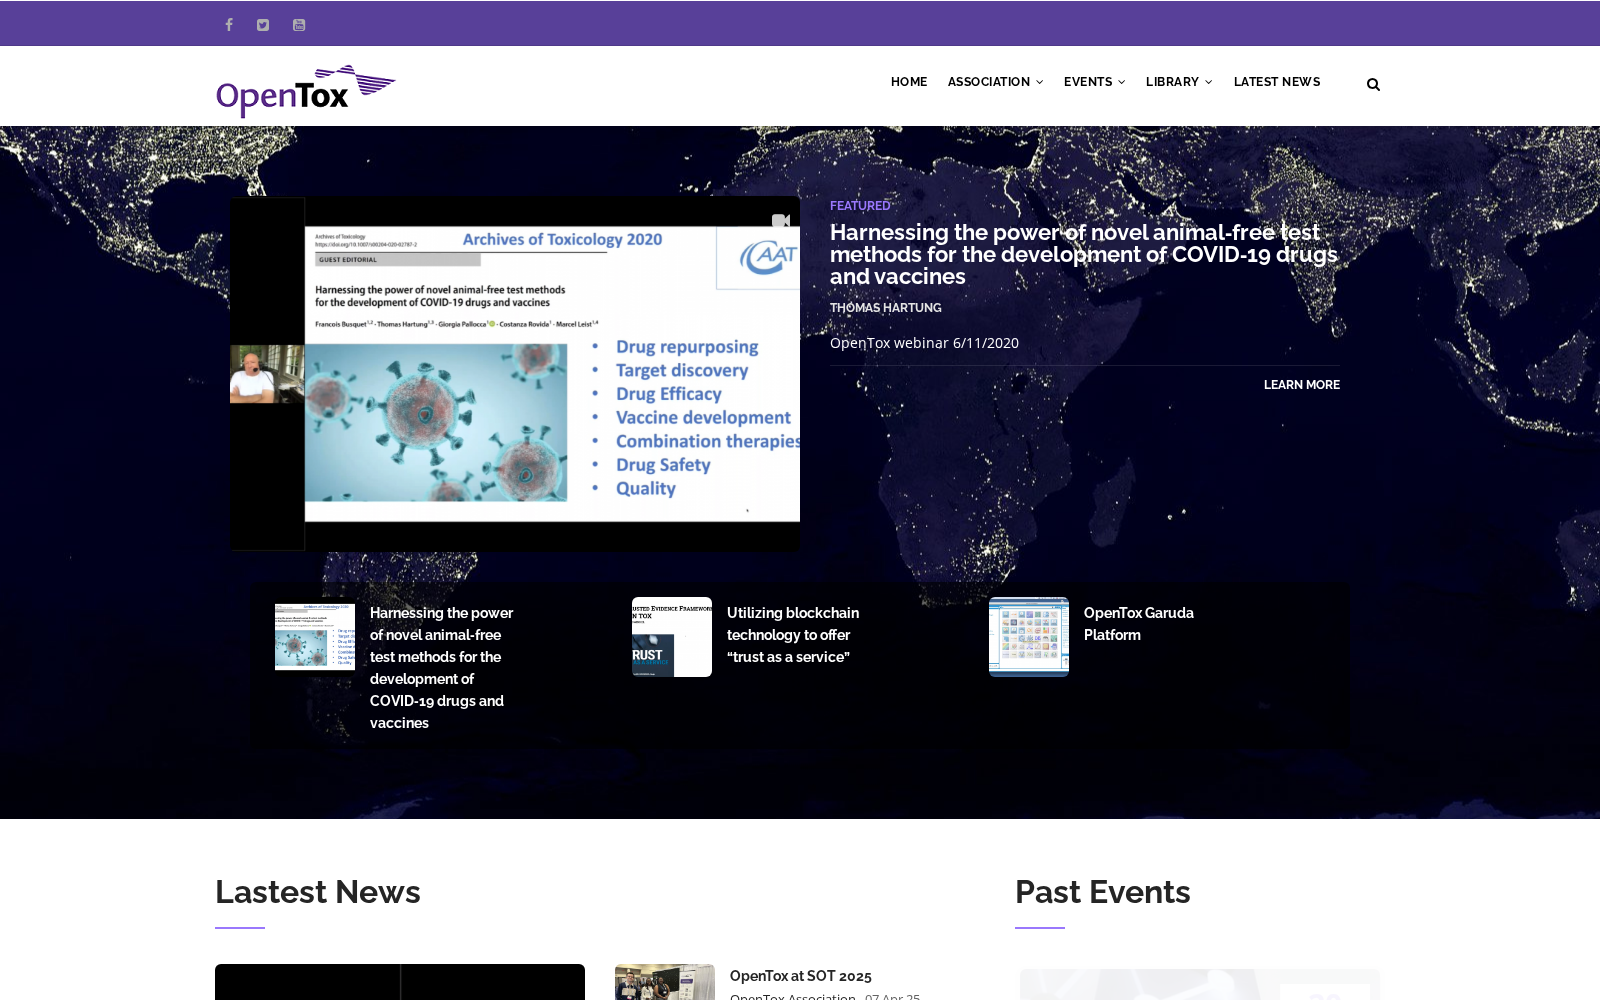Screen dimensions: 1600x1000
Task: Select the COVID-19 animal-free methods thumbnail
Action: pos(315,637)
